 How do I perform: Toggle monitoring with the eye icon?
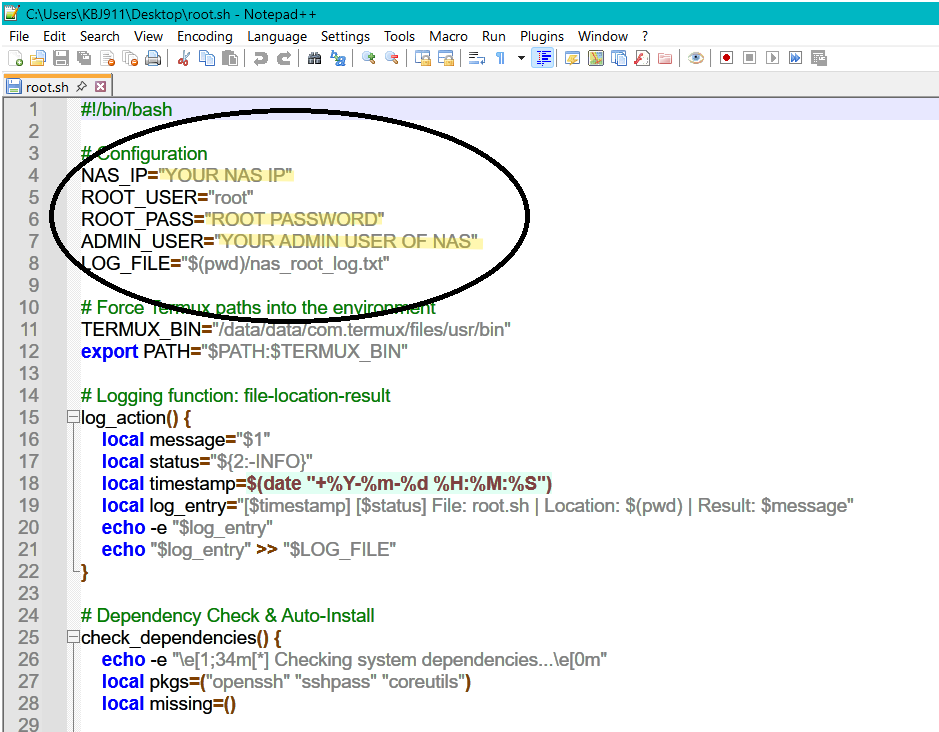(x=696, y=59)
